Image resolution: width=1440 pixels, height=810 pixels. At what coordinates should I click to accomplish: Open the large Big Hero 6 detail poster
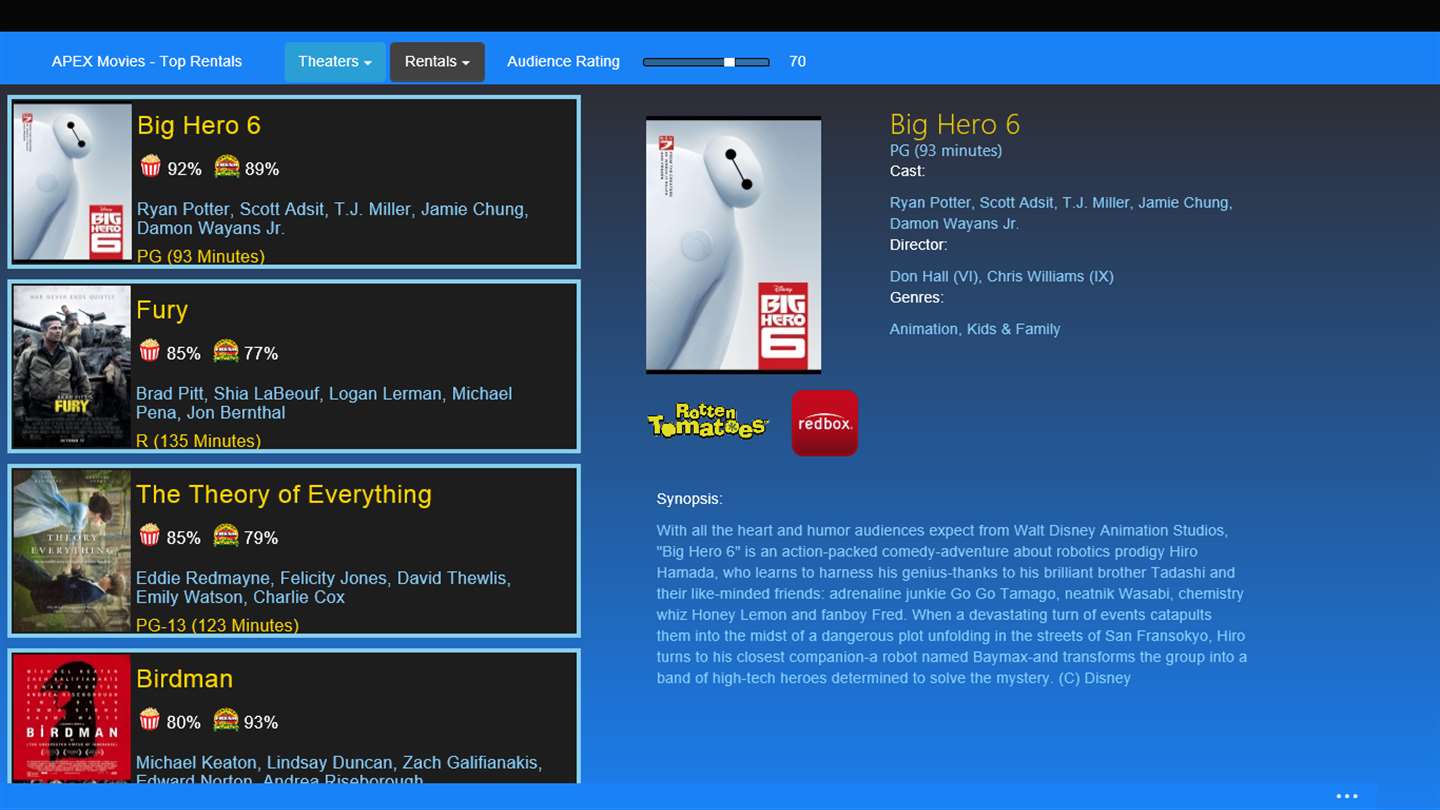point(733,245)
